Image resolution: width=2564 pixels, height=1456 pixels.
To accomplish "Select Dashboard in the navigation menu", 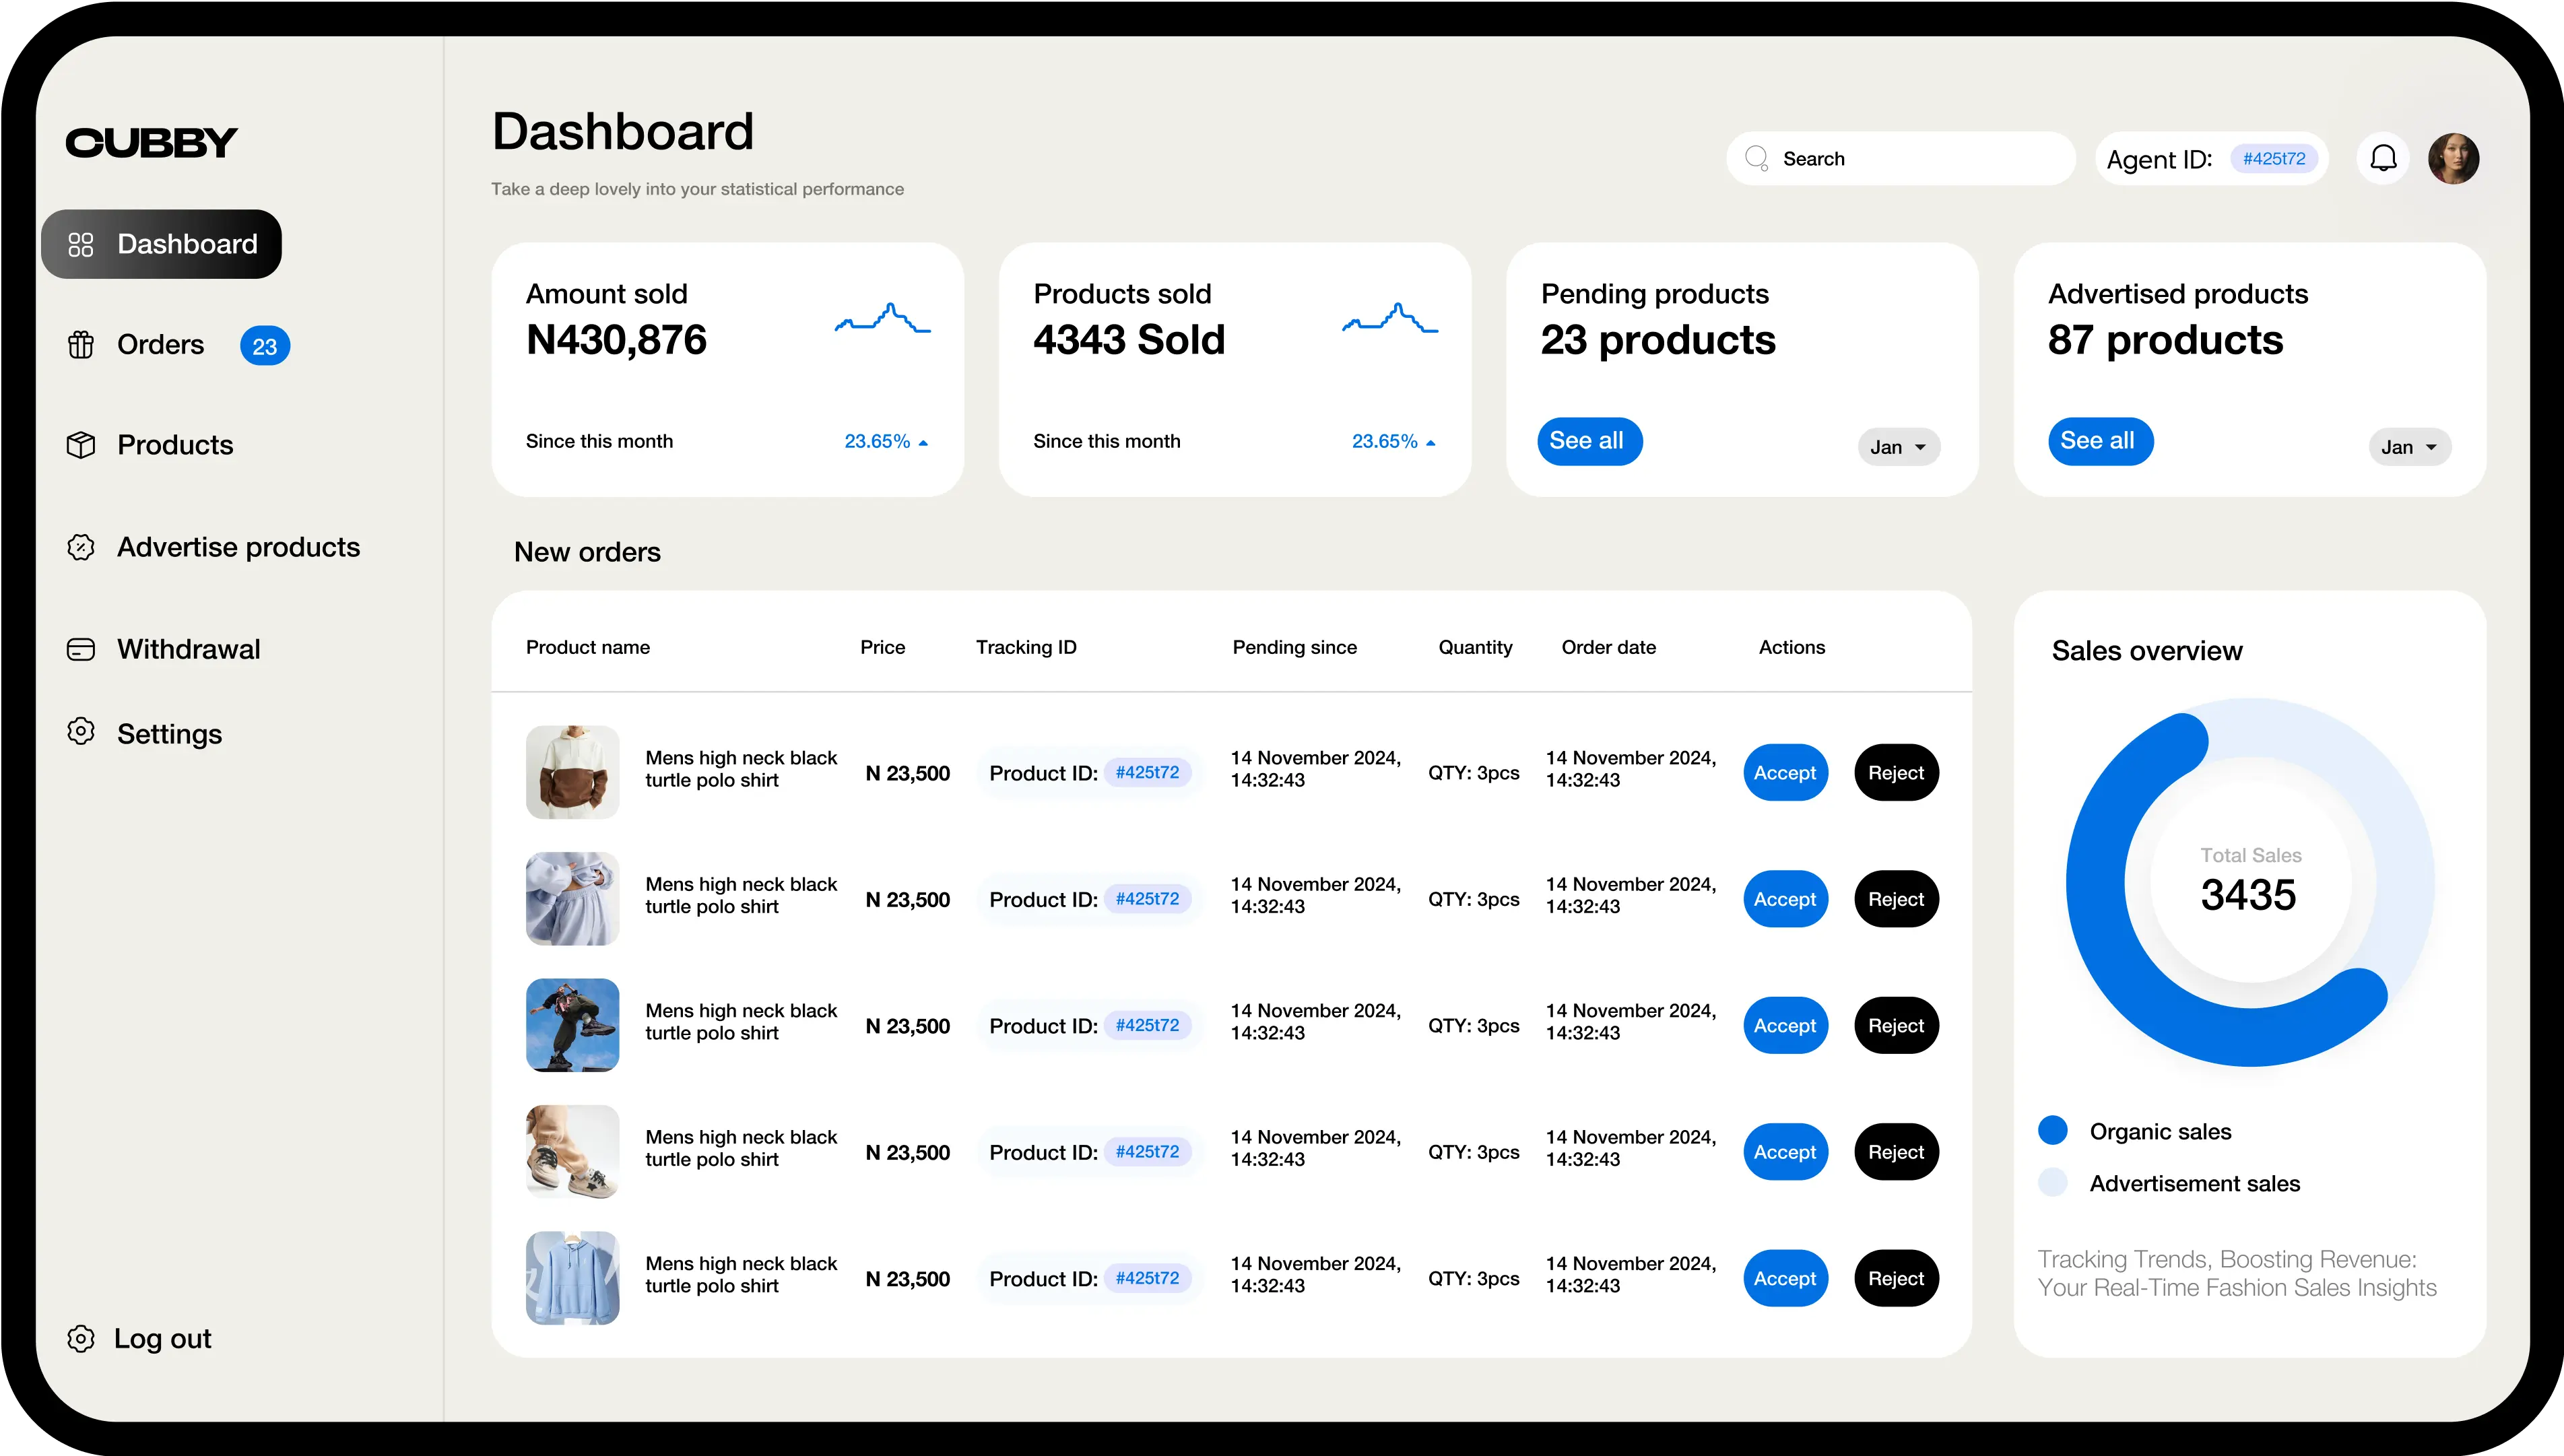I will tap(185, 243).
